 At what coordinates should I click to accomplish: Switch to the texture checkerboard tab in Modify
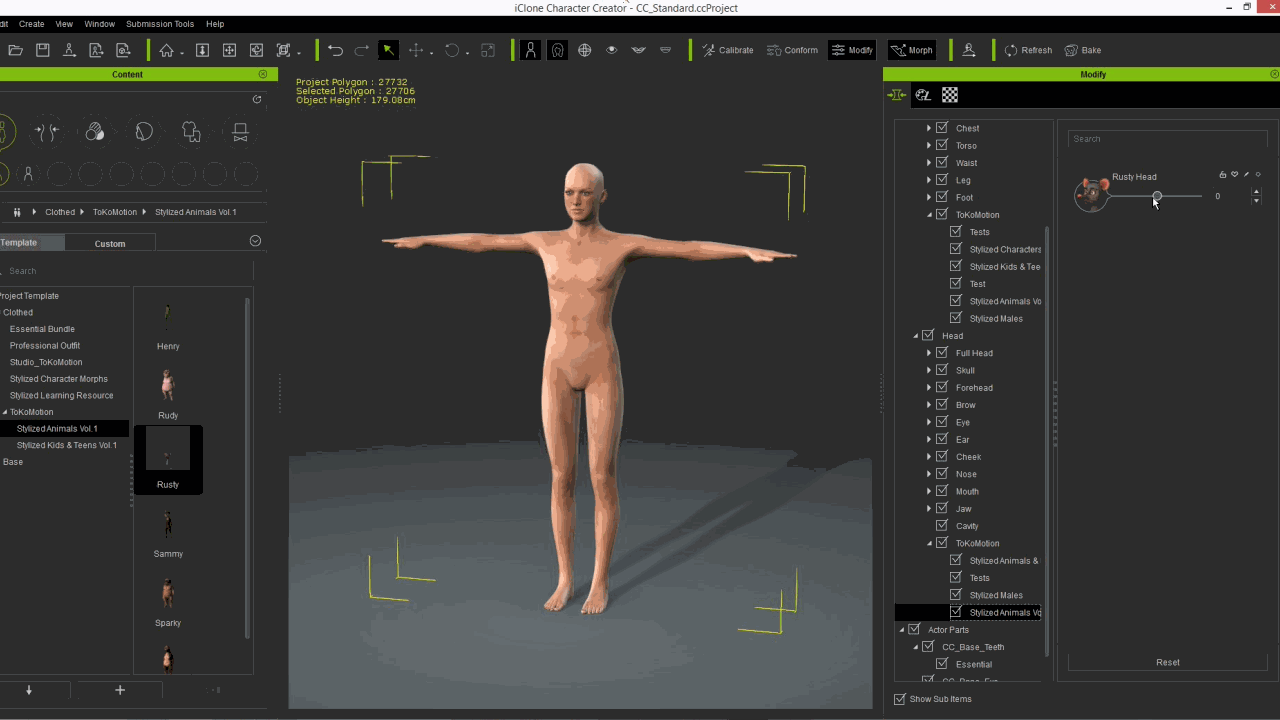(x=950, y=95)
